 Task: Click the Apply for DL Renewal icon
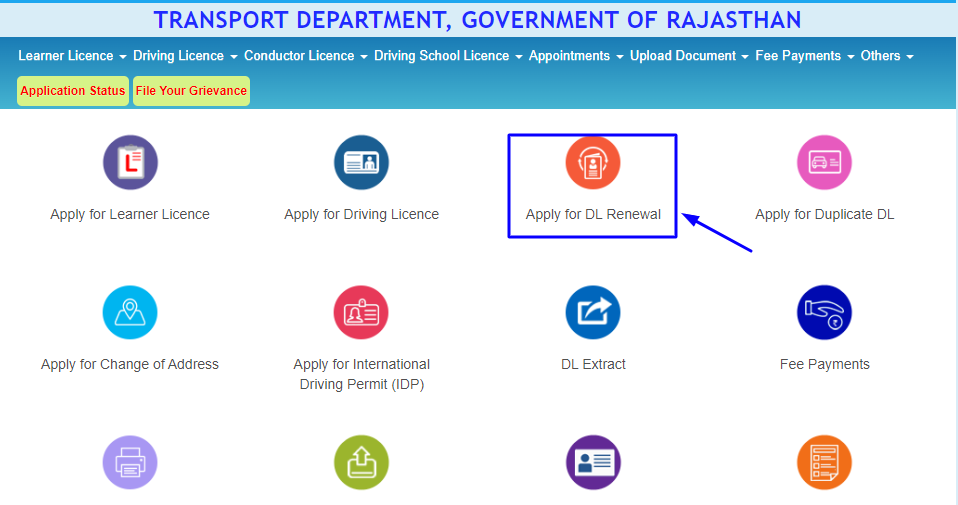coord(593,162)
